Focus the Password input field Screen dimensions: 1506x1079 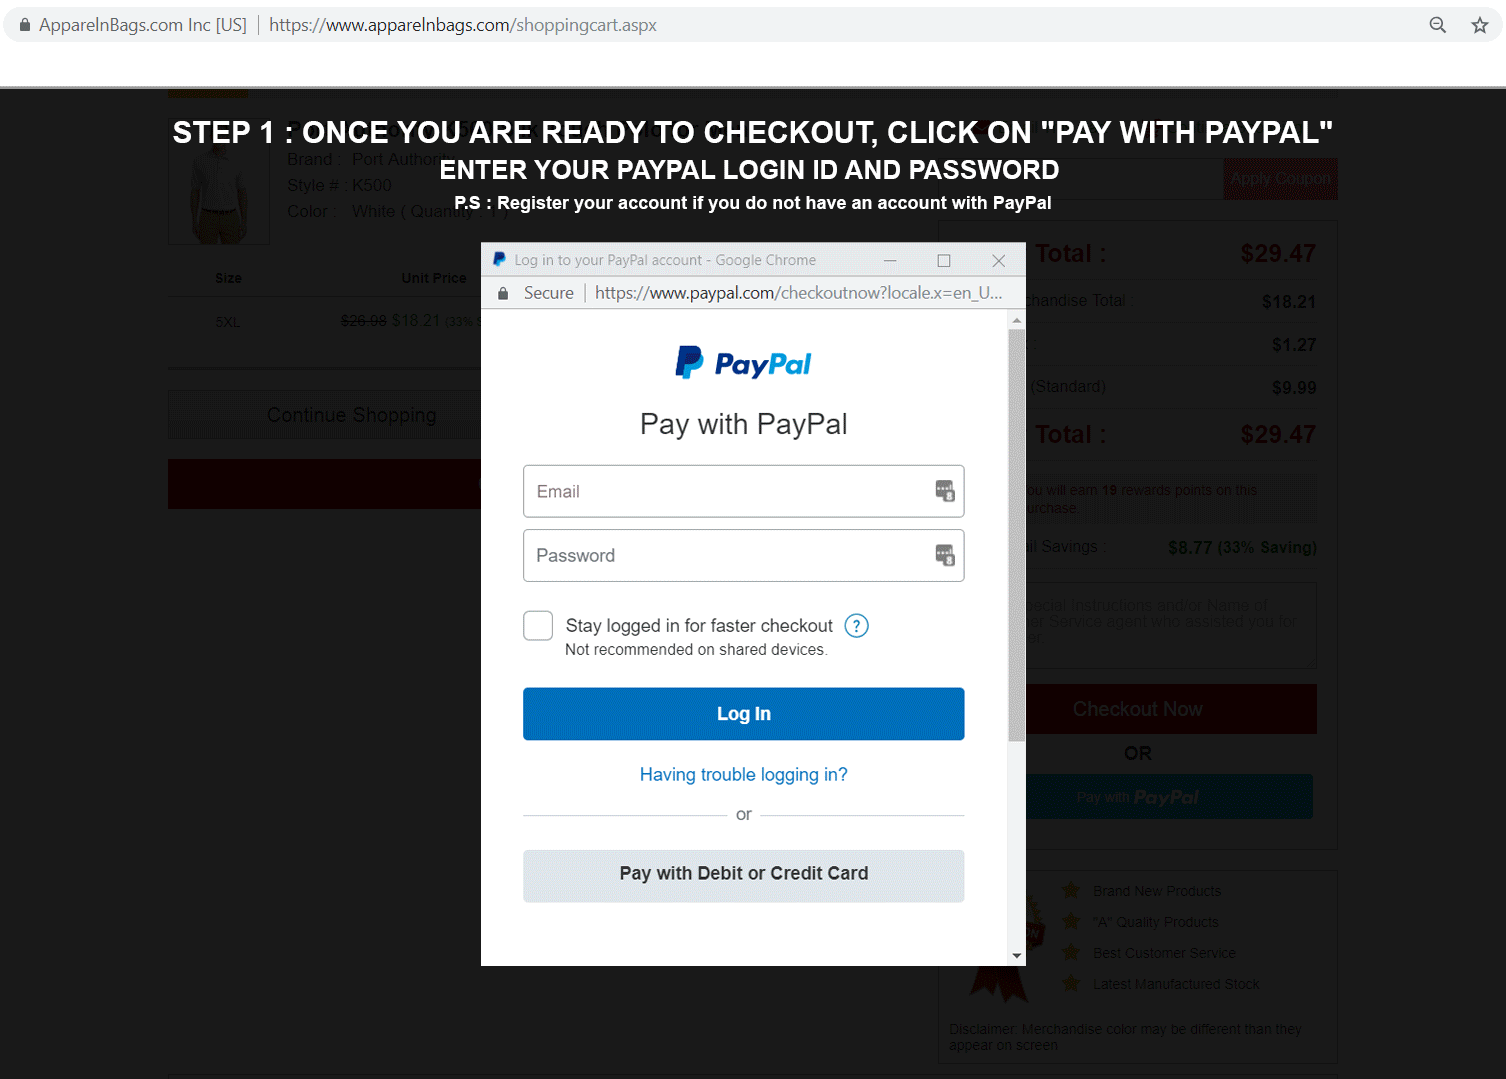point(744,555)
